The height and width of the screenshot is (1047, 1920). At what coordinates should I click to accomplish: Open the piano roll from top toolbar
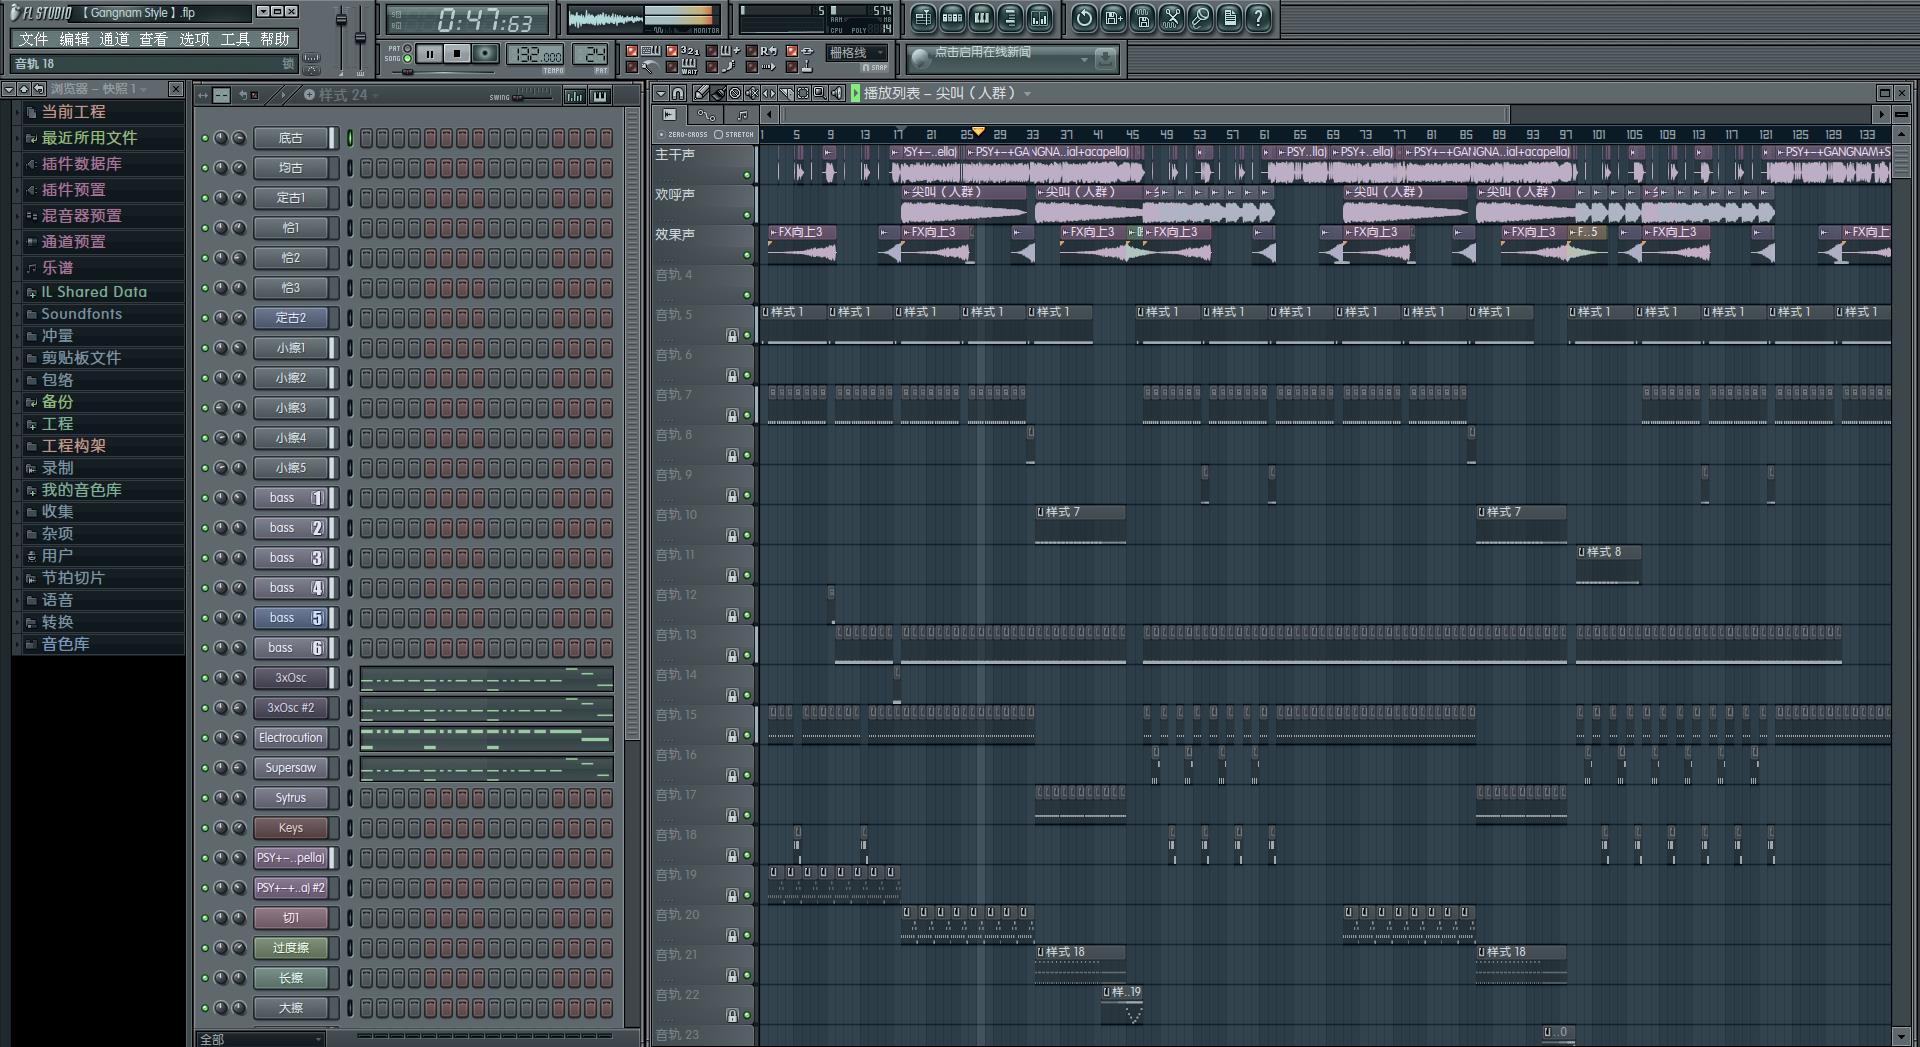pyautogui.click(x=981, y=18)
